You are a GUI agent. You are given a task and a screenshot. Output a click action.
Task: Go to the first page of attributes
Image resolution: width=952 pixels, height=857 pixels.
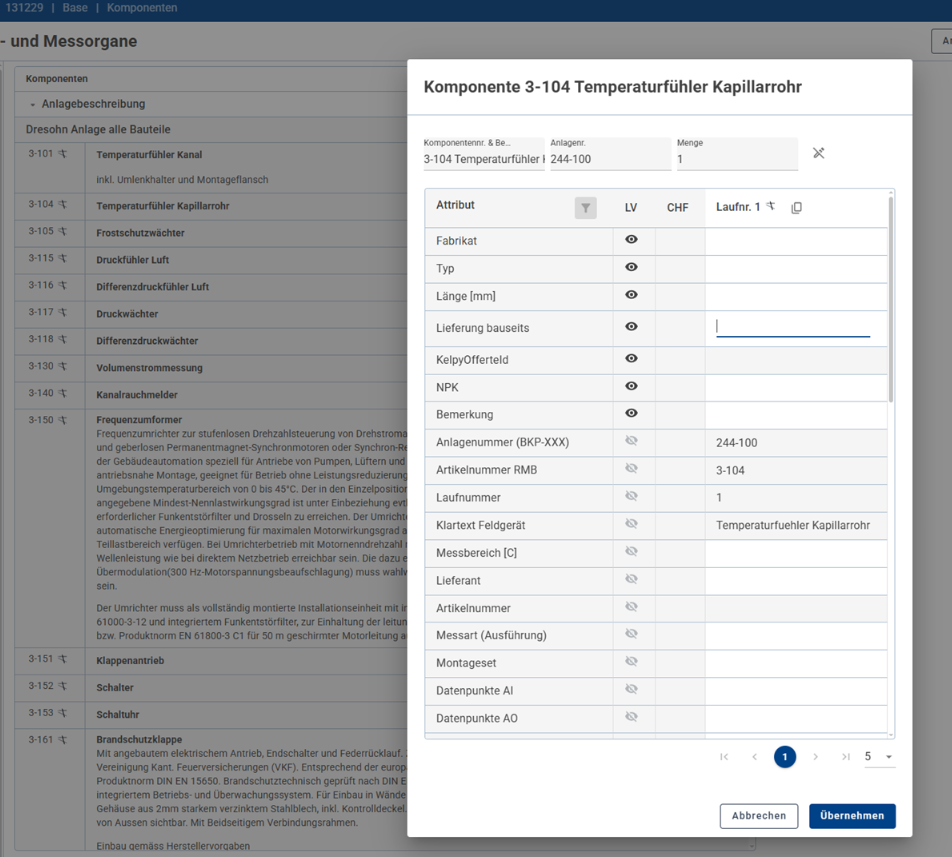(724, 757)
